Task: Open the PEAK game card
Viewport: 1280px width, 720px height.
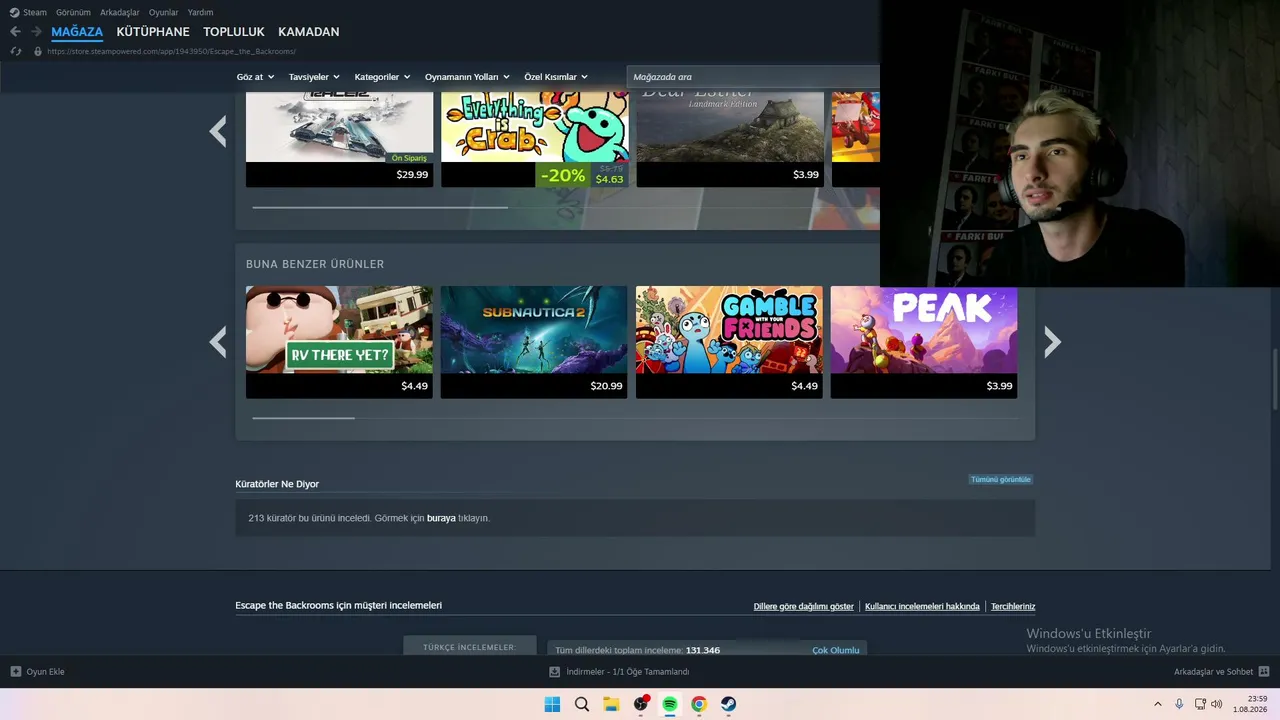Action: tap(924, 342)
